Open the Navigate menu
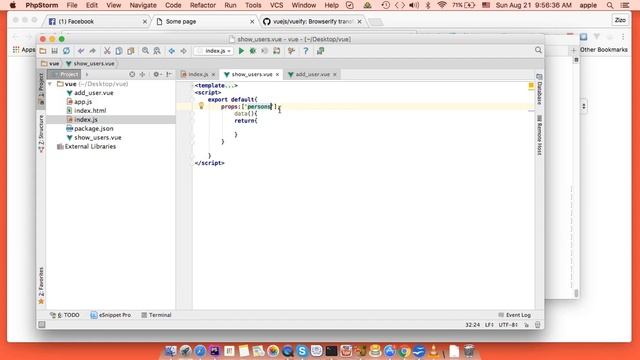The image size is (640, 360). [x=143, y=5]
